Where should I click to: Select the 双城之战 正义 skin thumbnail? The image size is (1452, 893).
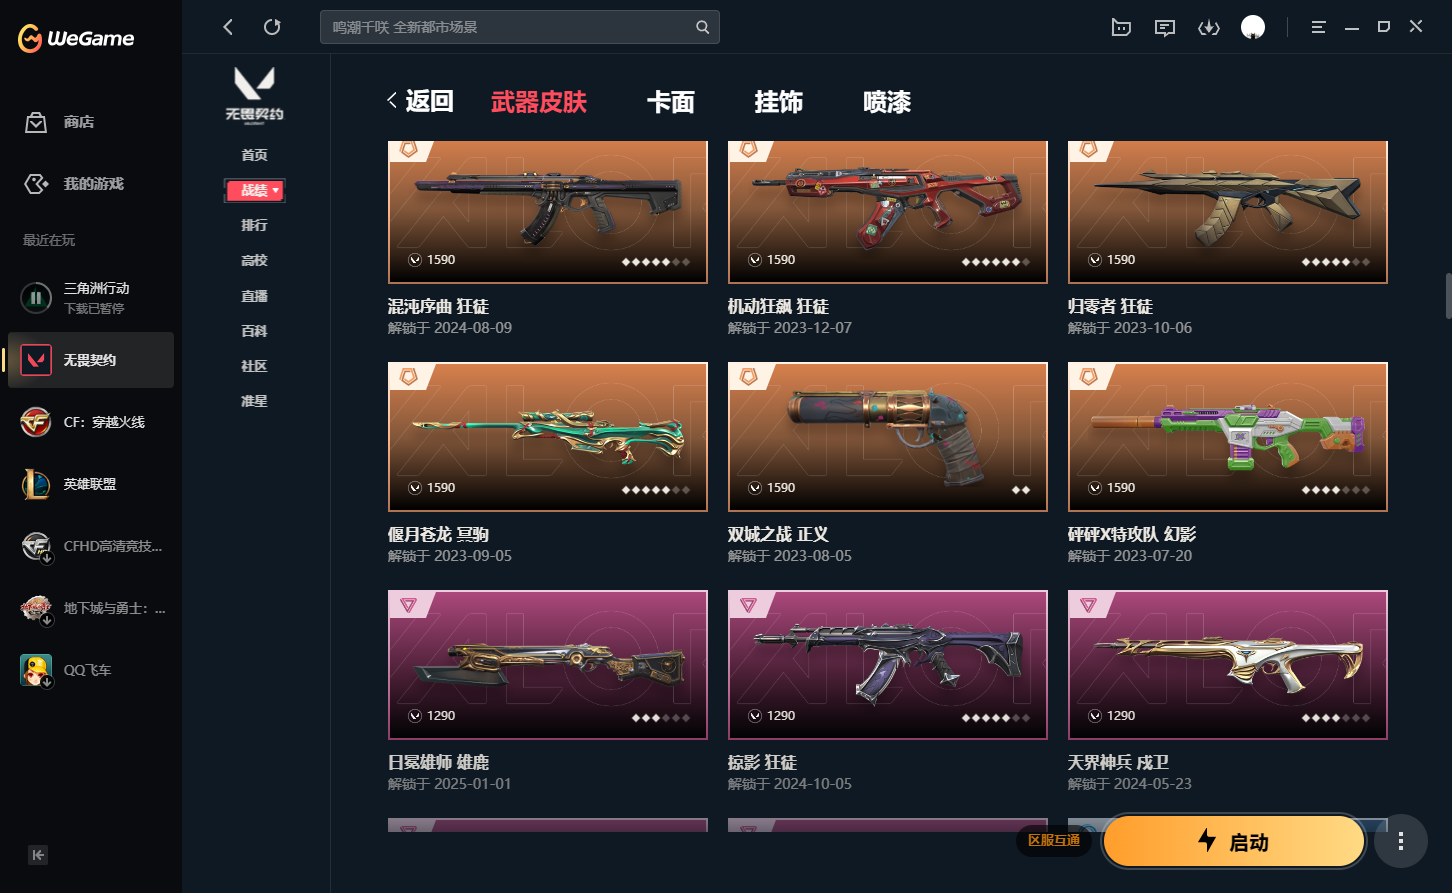pos(888,437)
